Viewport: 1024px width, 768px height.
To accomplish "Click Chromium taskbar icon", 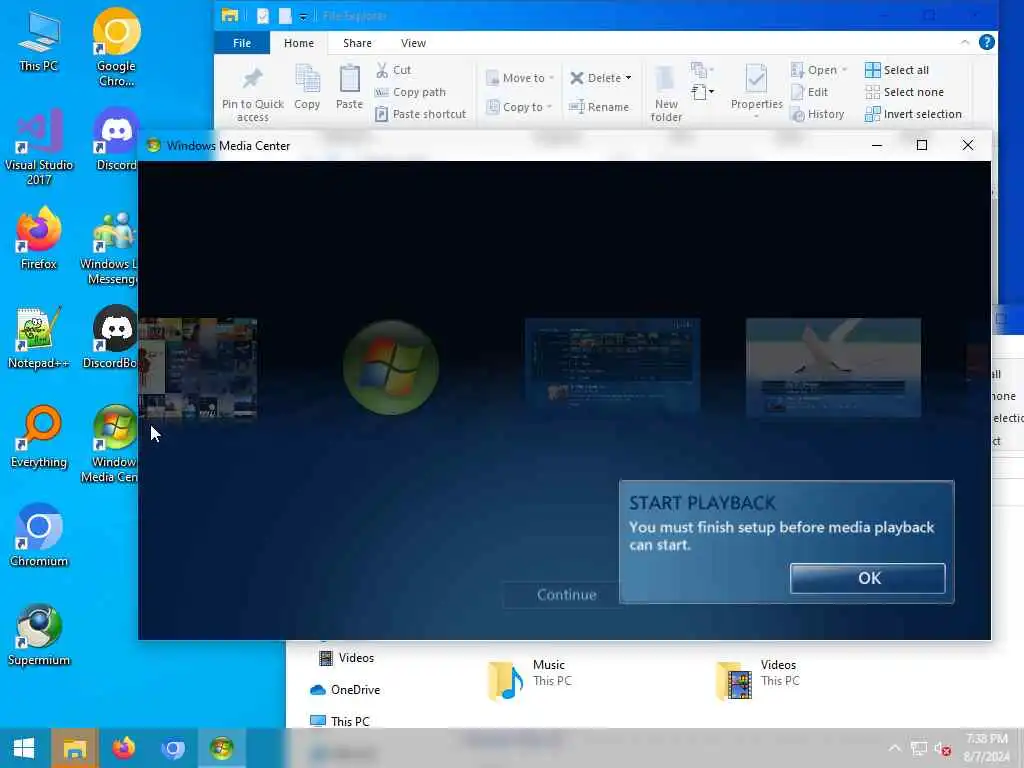I will pos(172,748).
